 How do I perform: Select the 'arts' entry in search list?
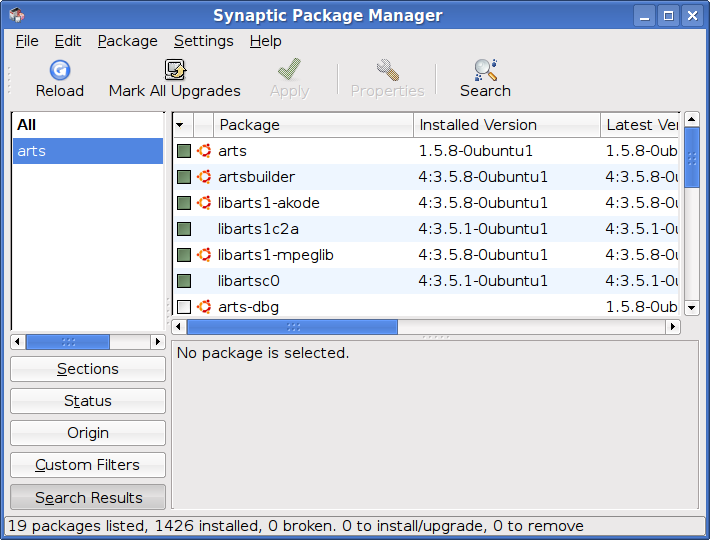click(87, 151)
